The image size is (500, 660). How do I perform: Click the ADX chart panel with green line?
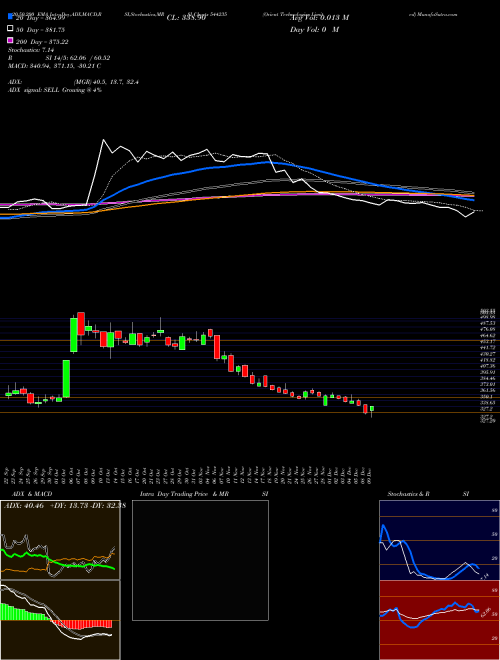60,540
